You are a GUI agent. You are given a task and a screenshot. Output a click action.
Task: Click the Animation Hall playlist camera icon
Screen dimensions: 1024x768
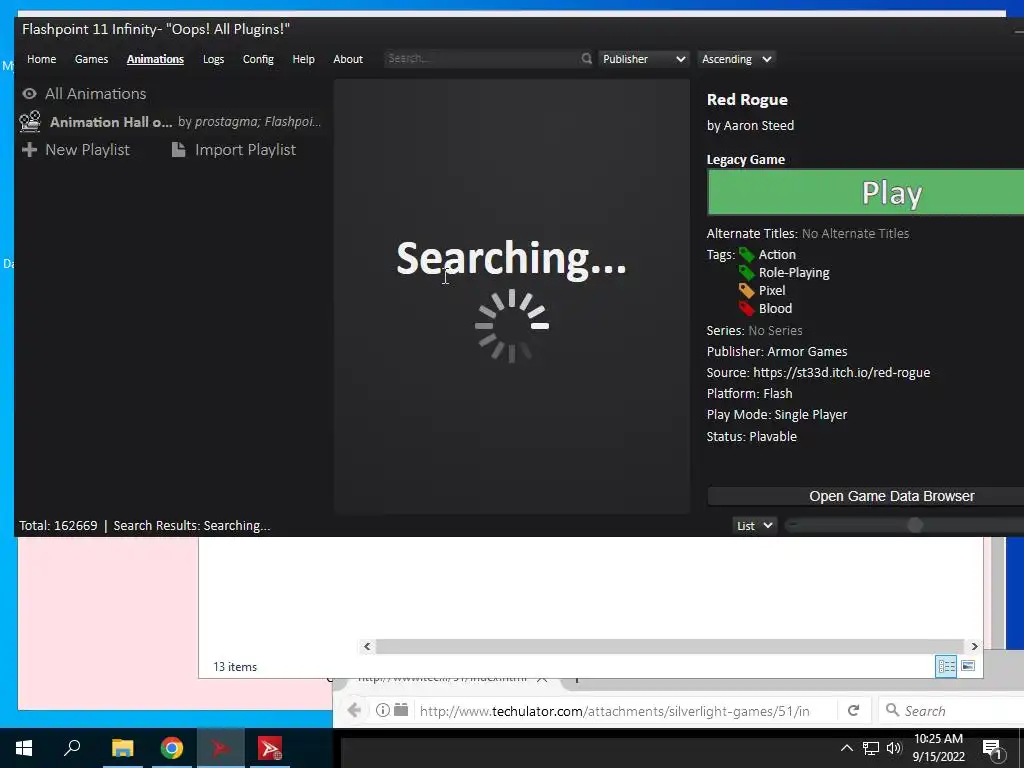coord(30,121)
